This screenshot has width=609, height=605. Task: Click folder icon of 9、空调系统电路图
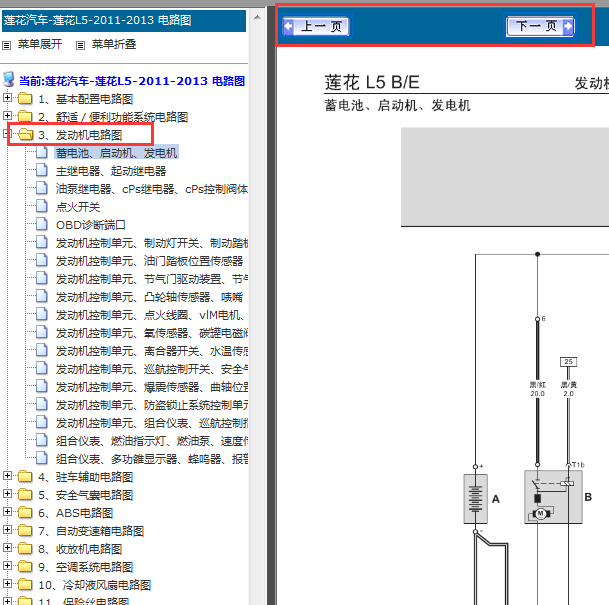pos(25,566)
